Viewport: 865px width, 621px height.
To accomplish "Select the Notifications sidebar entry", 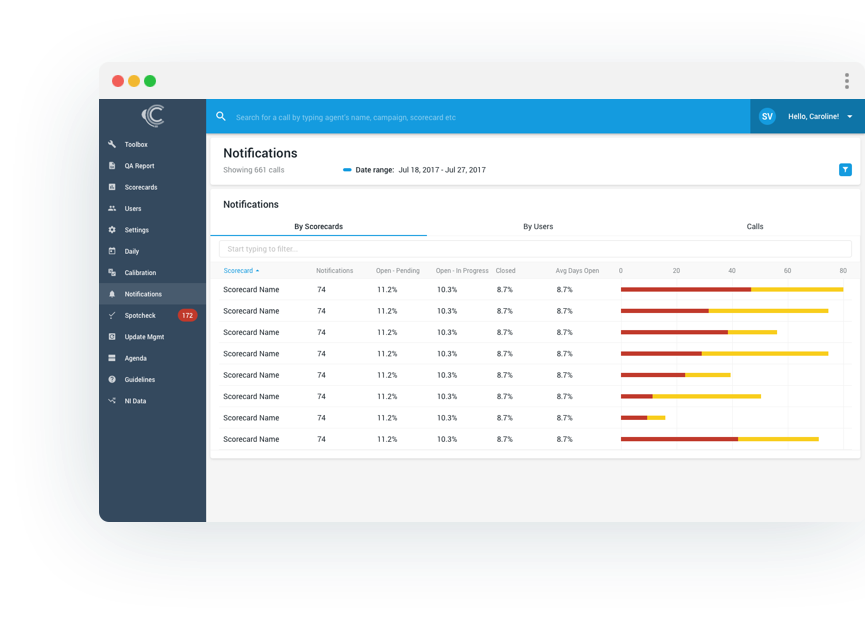I will pos(145,293).
